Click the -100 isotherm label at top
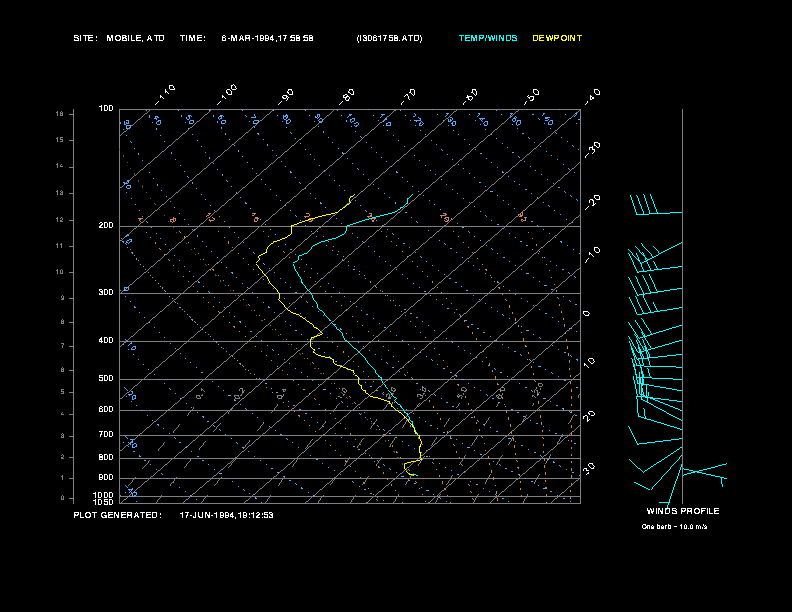The height and width of the screenshot is (612, 792). 227,95
